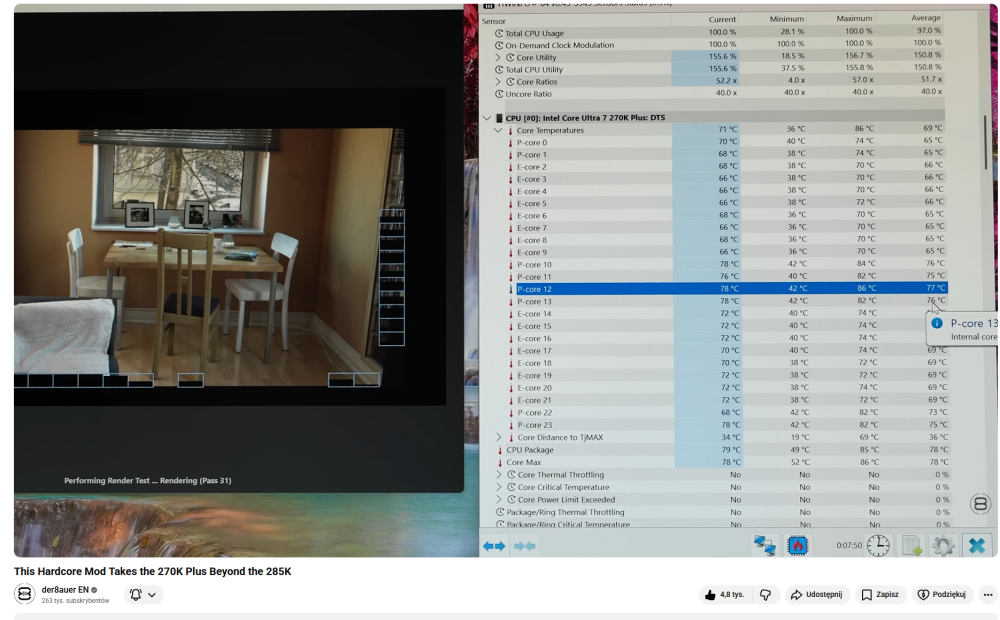1000x620 pixels.
Task: Open the three-dot more actions menu
Action: 988,594
